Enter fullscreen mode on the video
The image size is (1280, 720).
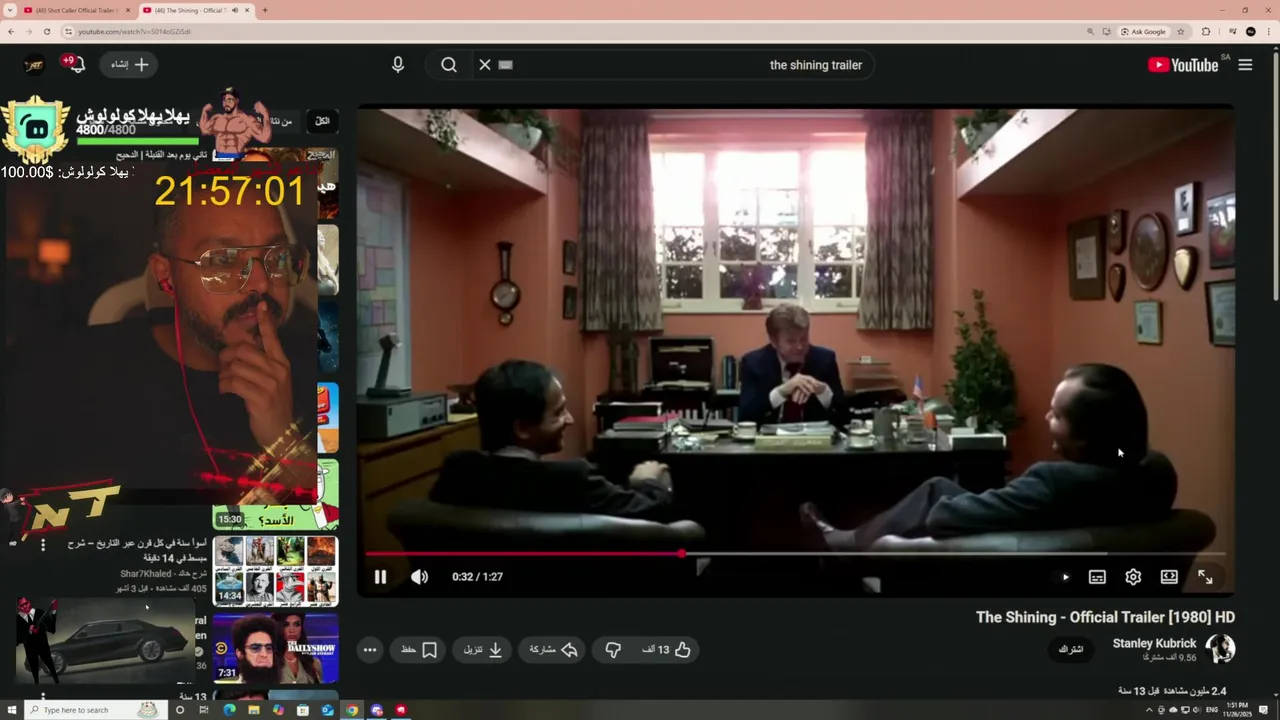tap(1205, 577)
